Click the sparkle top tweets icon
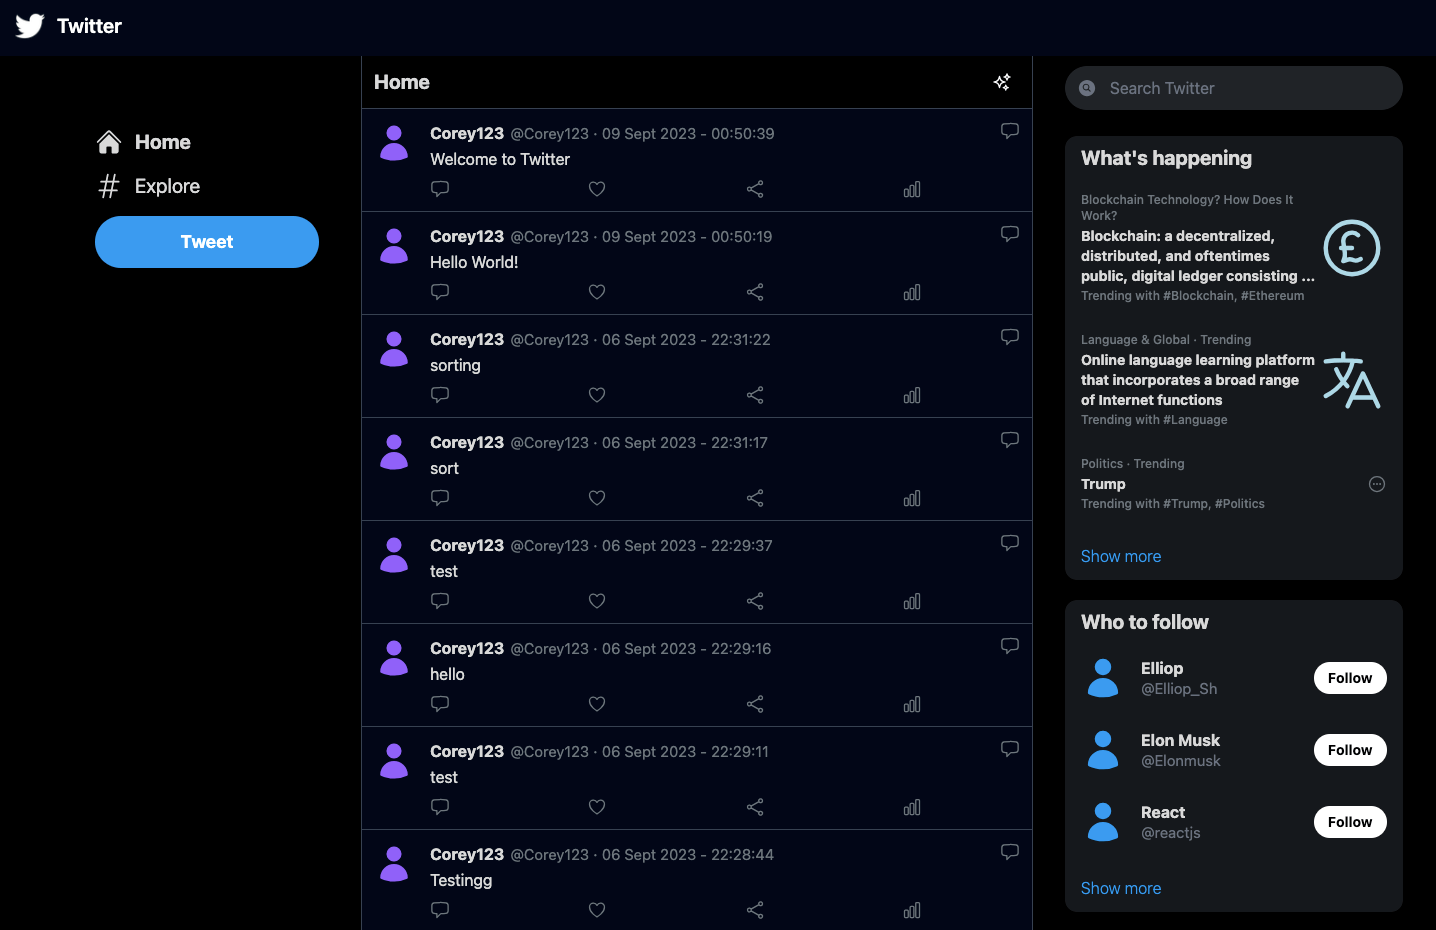Screen dimensions: 1436x930 click(x=1002, y=82)
